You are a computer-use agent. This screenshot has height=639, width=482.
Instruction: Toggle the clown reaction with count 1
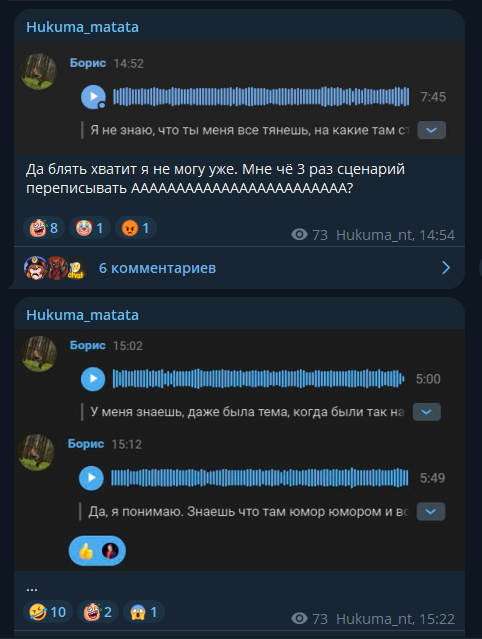click(90, 228)
